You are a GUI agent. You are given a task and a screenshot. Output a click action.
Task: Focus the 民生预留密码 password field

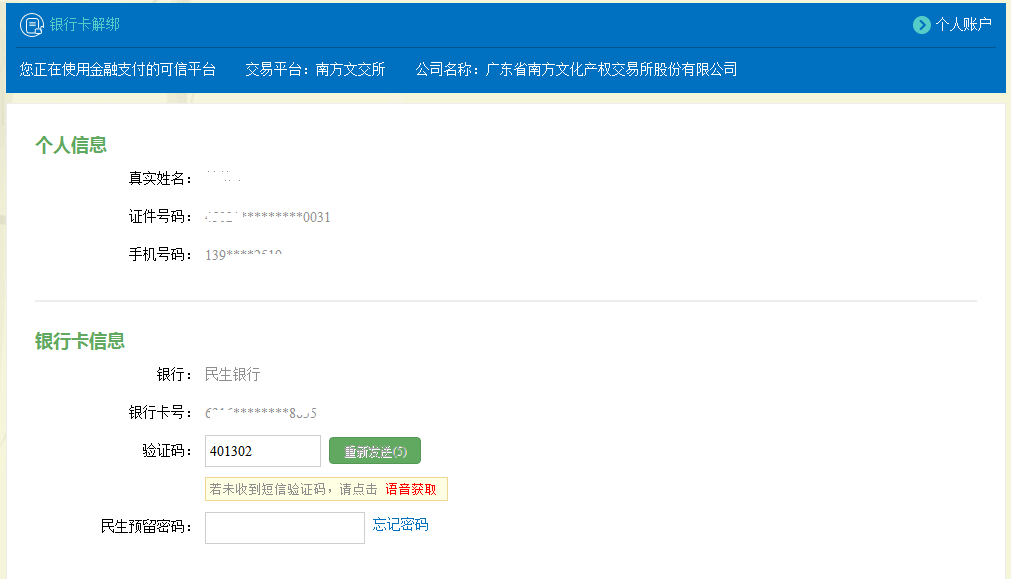click(285, 527)
